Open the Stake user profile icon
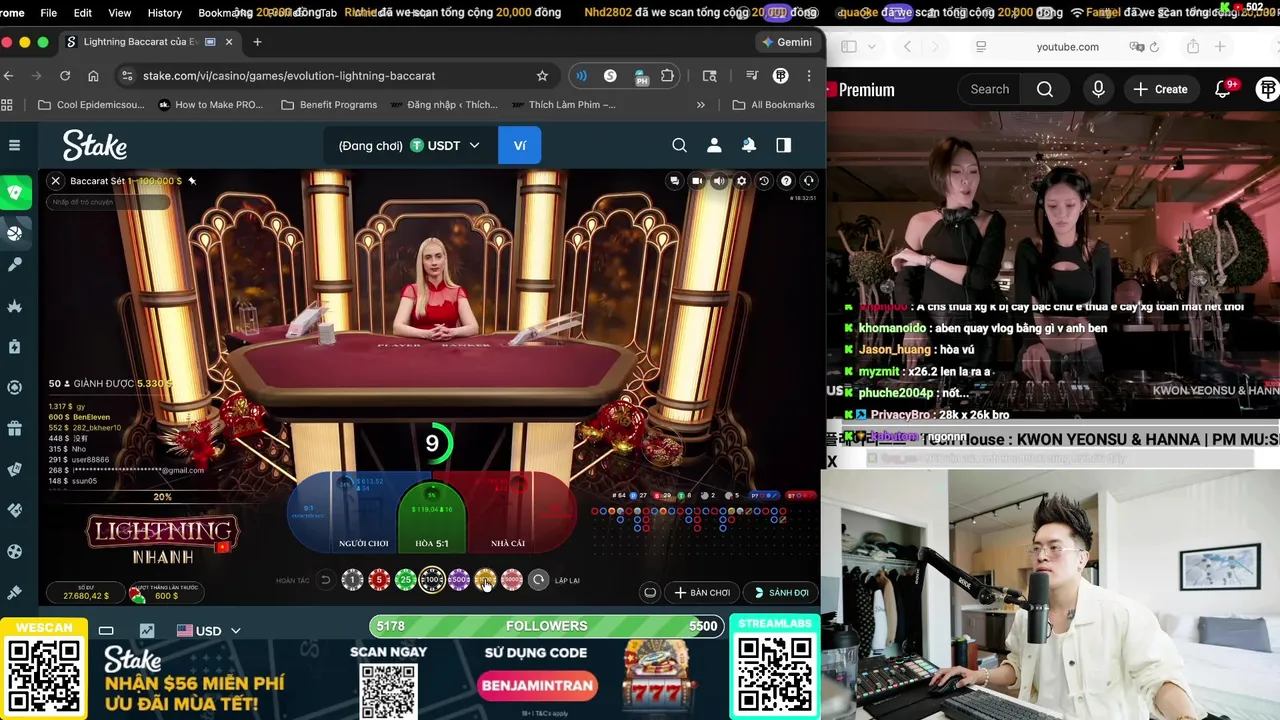Viewport: 1280px width, 720px height. (x=714, y=145)
